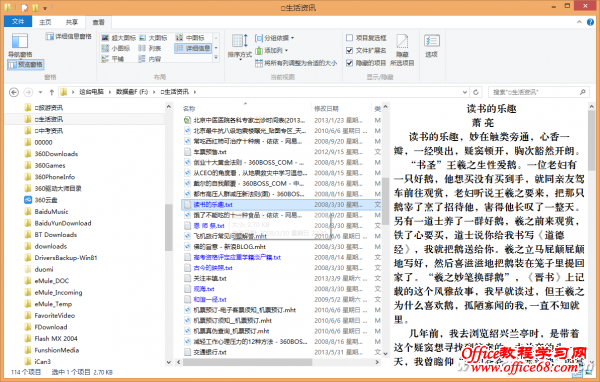
Task: Select the BT Downloads folder
Action: (55, 235)
